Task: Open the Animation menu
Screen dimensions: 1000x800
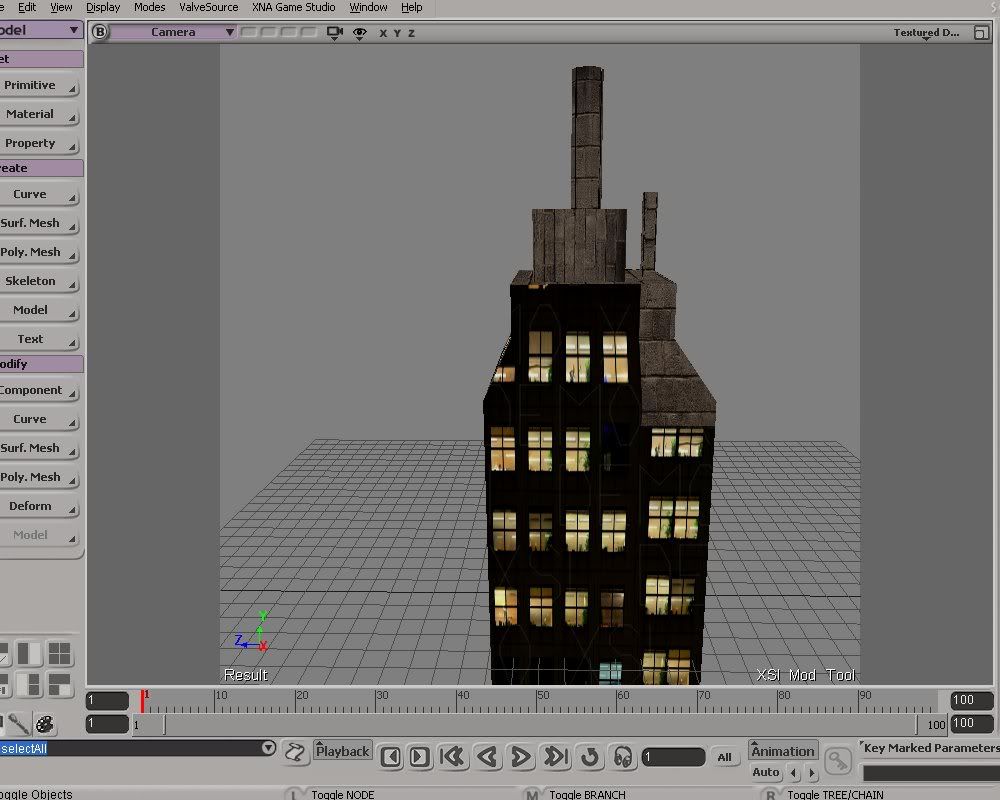Action: pyautogui.click(x=783, y=751)
